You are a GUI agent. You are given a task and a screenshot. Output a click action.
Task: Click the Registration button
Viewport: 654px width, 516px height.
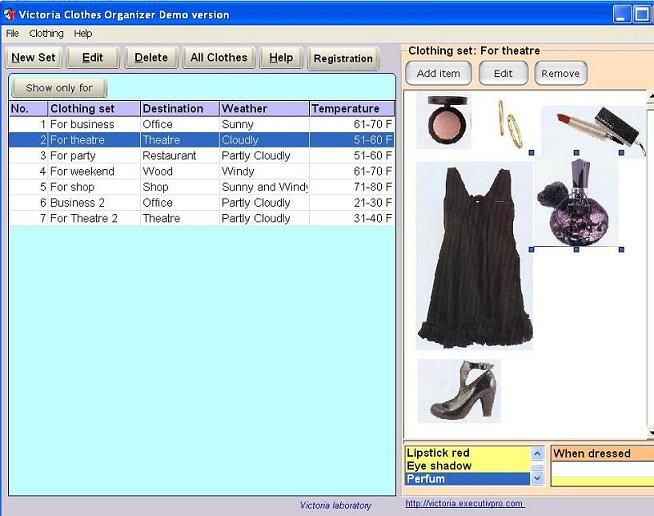[x=343, y=58]
